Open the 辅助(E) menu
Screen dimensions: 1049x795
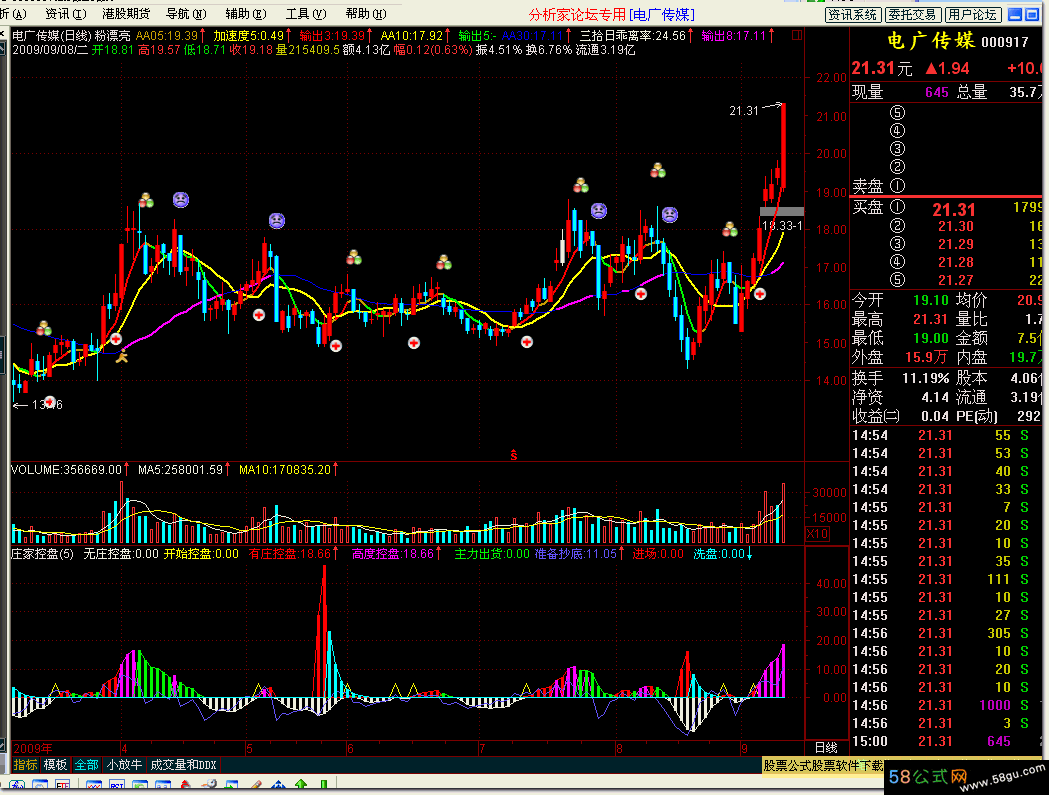(x=246, y=13)
